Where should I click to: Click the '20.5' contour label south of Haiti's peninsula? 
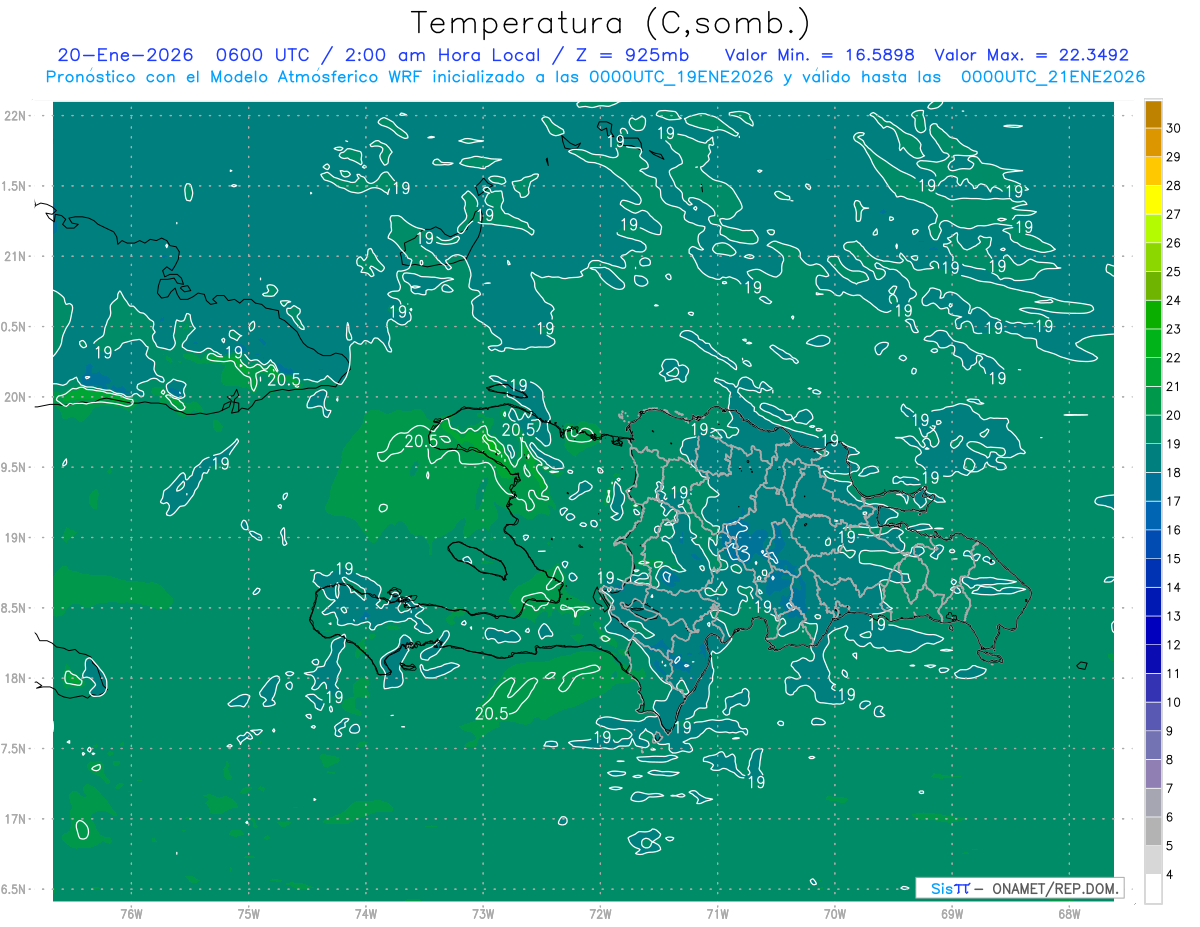(491, 714)
